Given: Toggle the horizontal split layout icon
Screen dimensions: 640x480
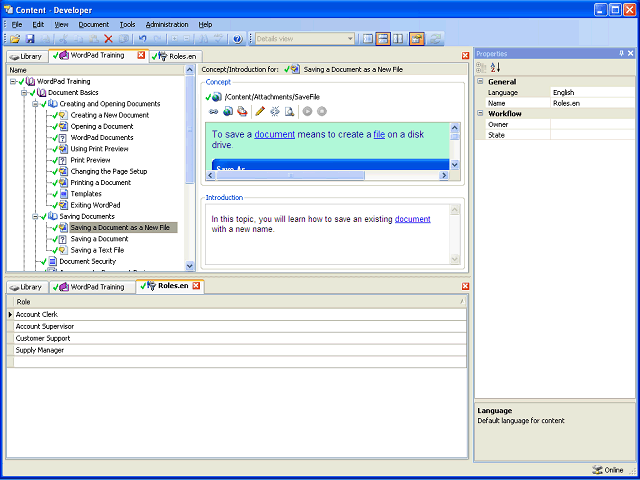Looking at the screenshot, I should coord(383,39).
